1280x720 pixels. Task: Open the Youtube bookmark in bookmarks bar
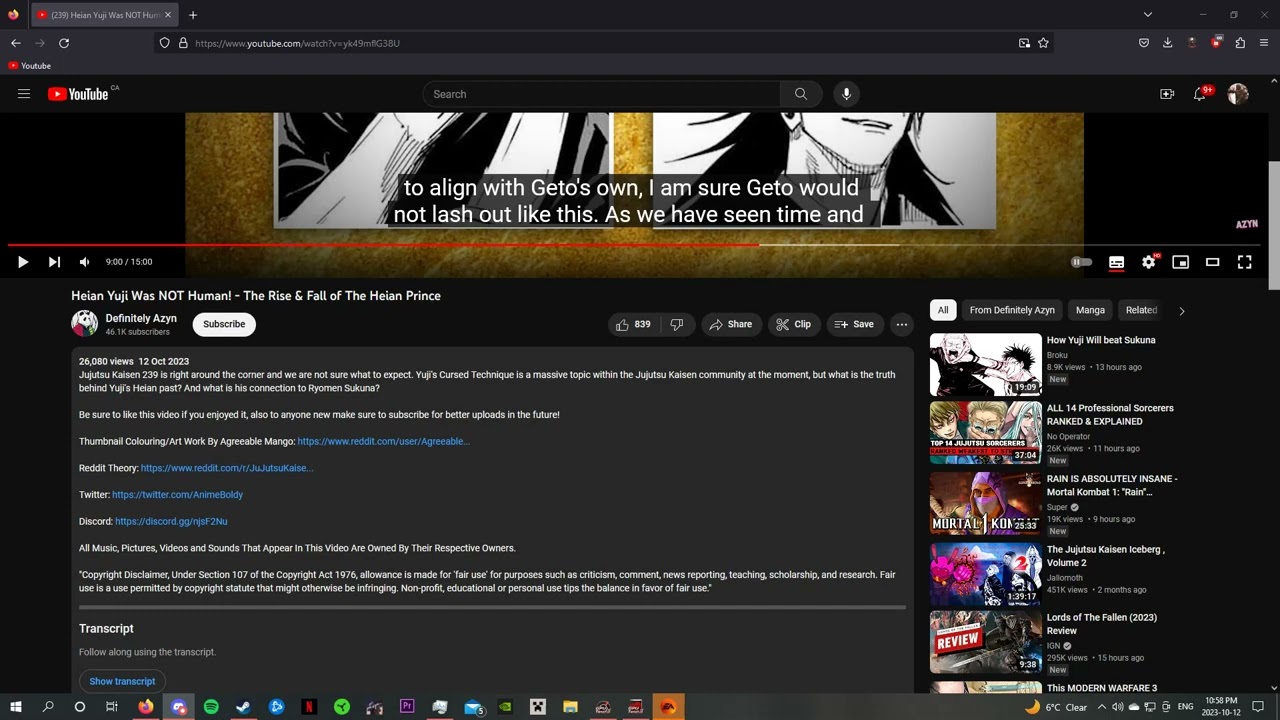[x=29, y=66]
